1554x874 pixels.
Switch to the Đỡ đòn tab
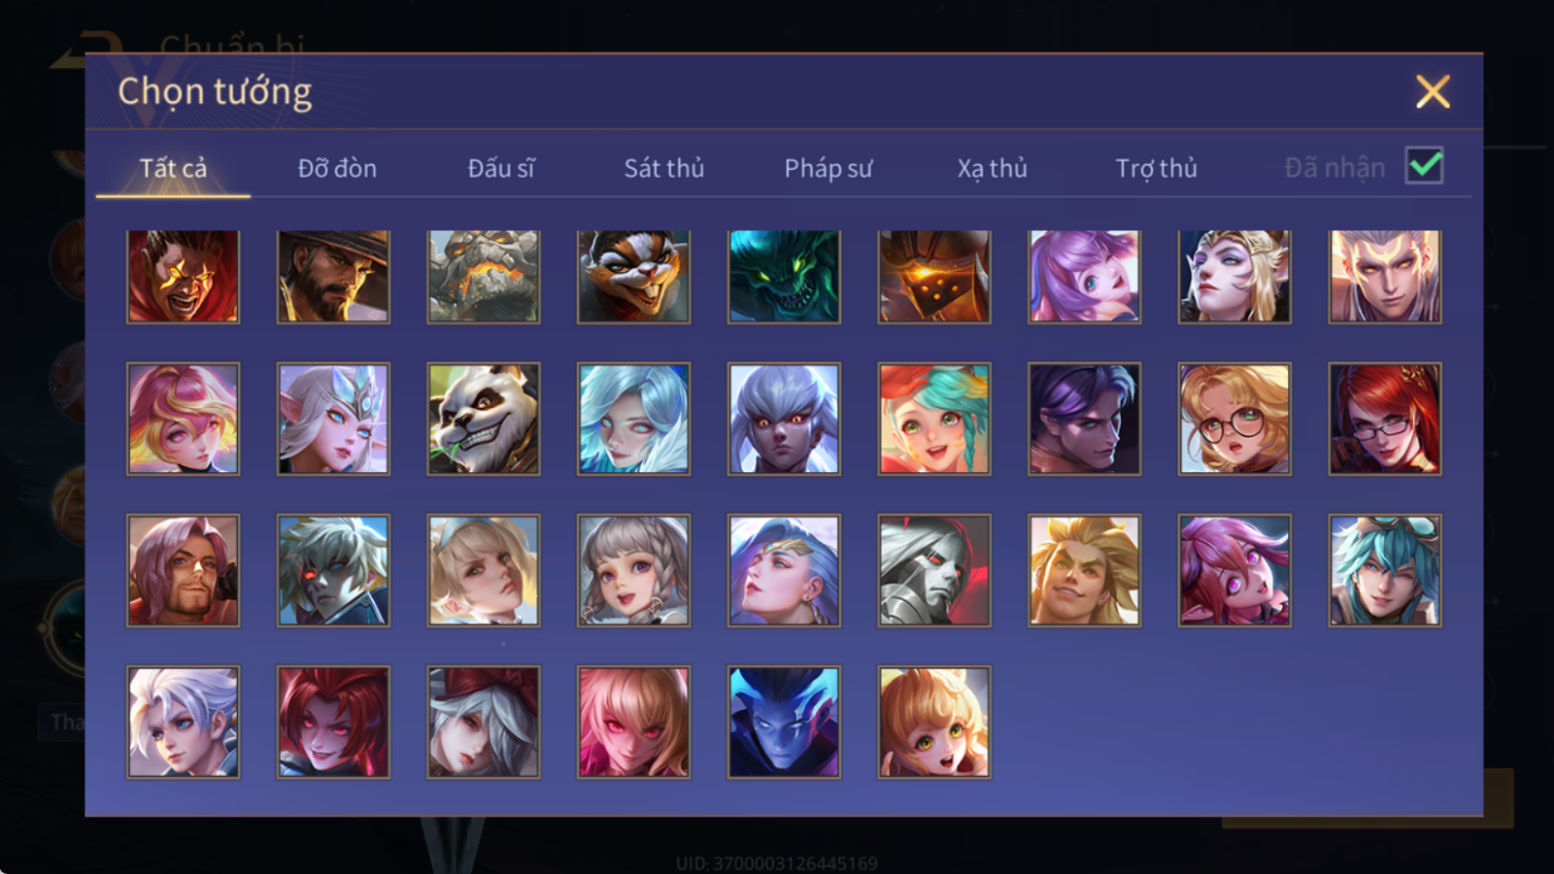[337, 168]
